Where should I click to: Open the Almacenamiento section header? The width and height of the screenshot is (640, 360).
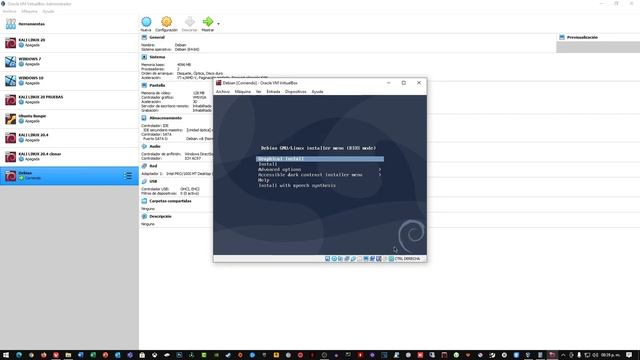[x=165, y=118]
